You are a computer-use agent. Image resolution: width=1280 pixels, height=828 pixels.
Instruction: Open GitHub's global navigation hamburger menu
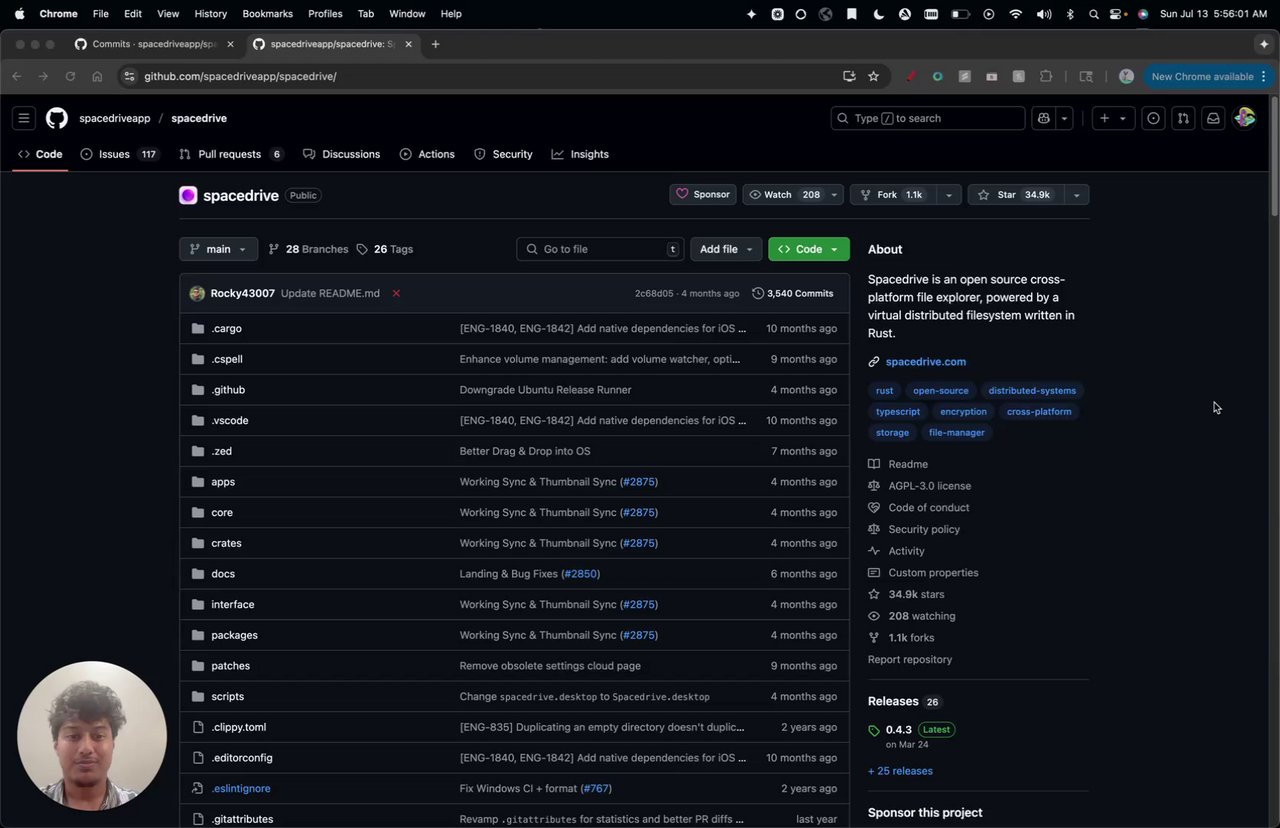click(x=24, y=118)
